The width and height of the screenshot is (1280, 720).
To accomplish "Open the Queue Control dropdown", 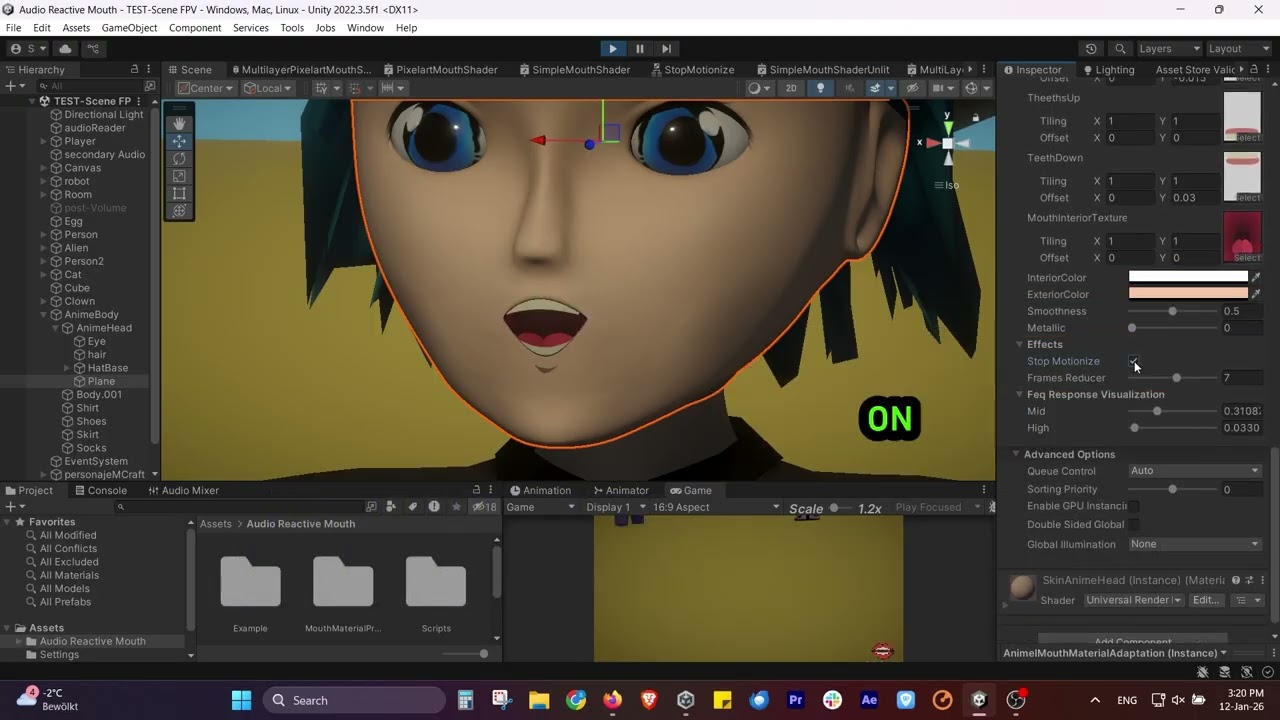I will coord(1195,471).
